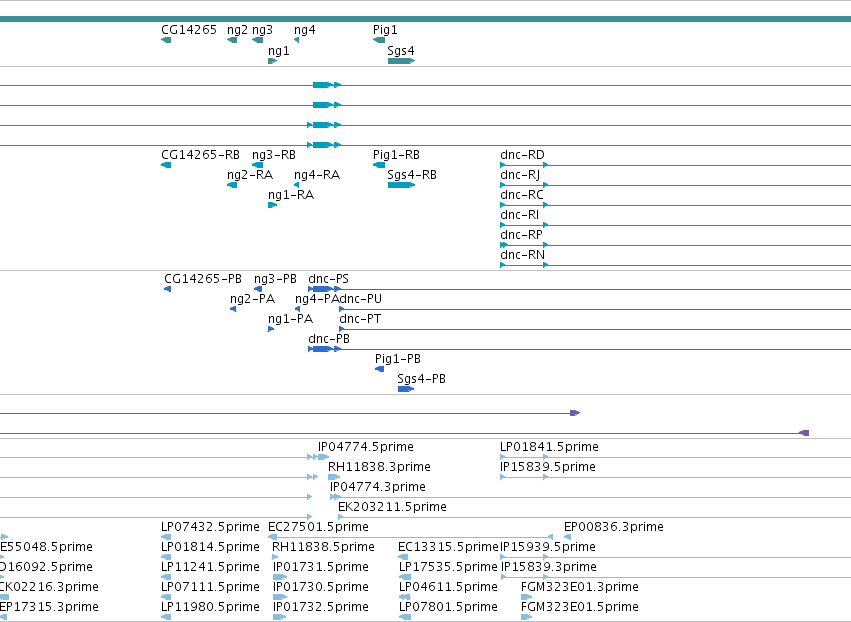Select the ng3 gene label
851x622 pixels.
[262, 30]
